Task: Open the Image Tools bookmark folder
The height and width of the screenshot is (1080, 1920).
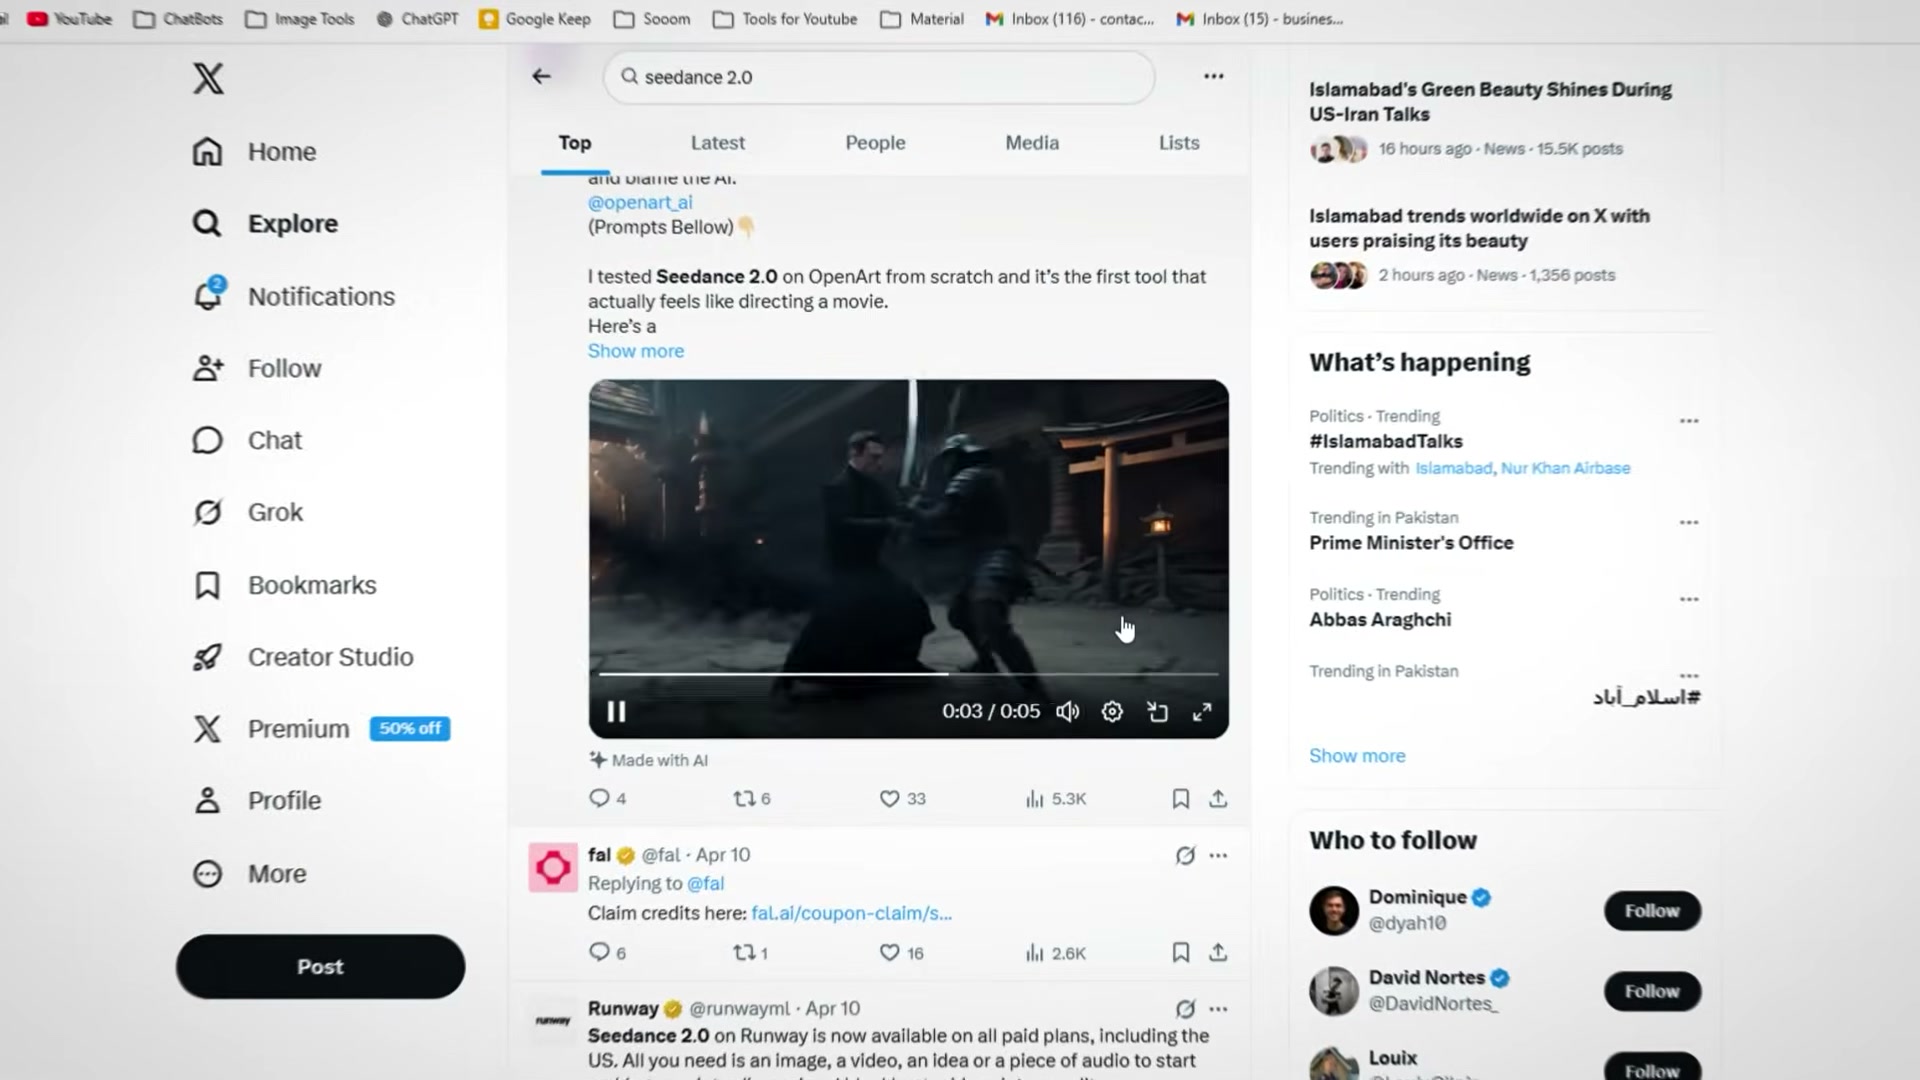Action: point(300,19)
